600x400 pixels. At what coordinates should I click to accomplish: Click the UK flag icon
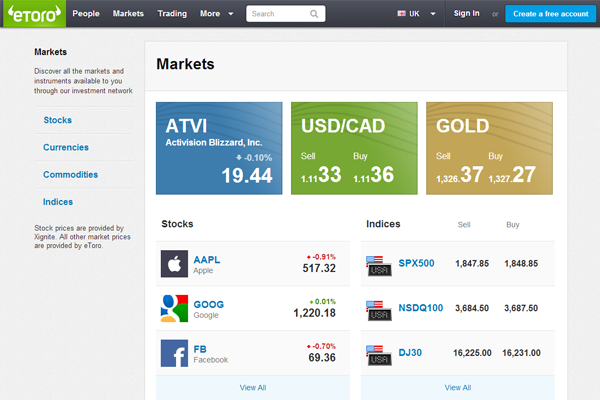pyautogui.click(x=401, y=14)
